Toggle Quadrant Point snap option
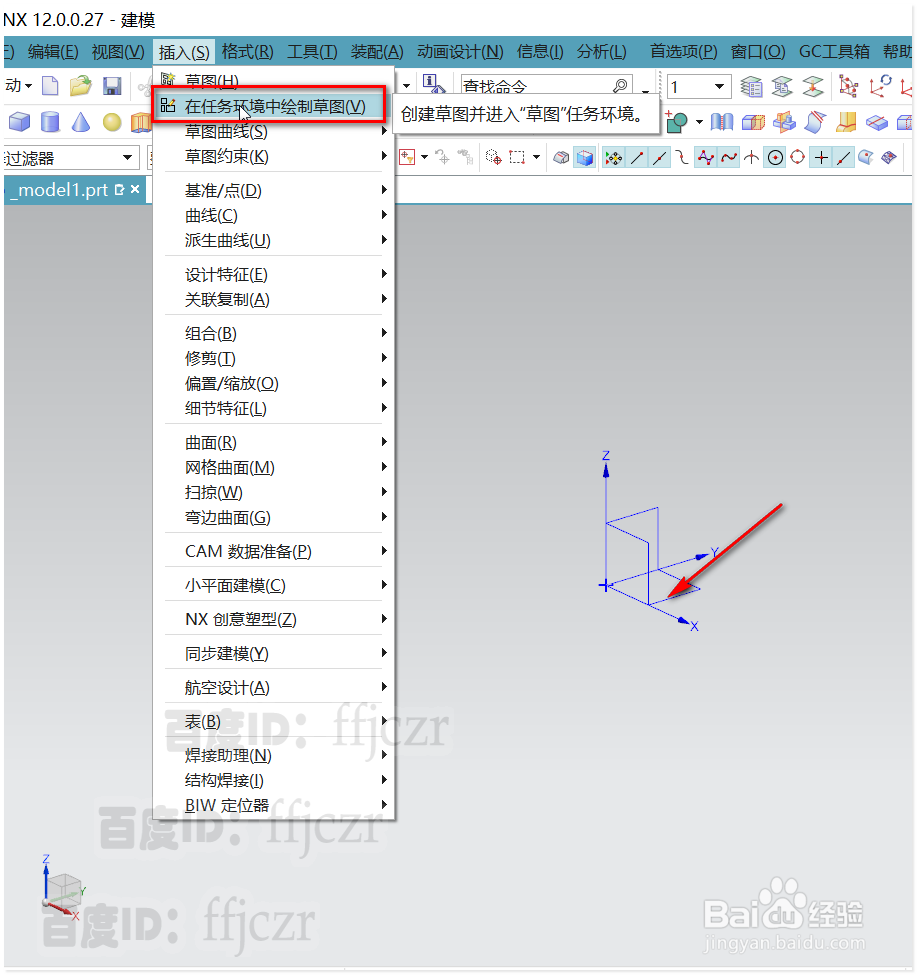917x975 pixels. click(x=798, y=158)
